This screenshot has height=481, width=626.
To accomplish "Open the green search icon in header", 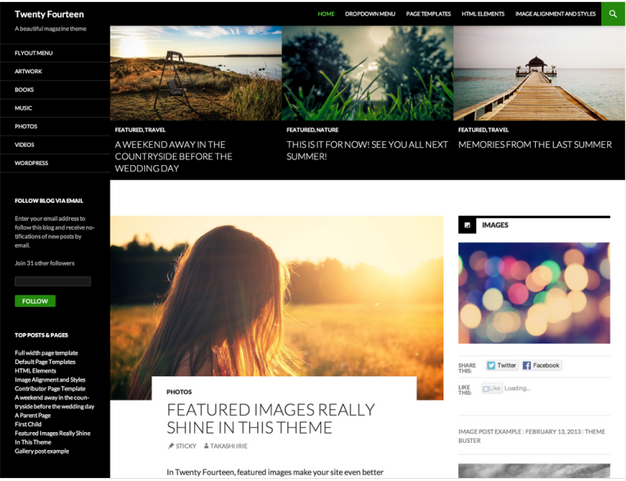I will pos(613,14).
